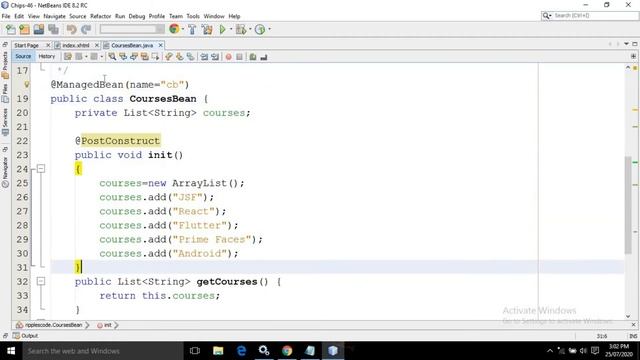Click Shift Line Left icon
This screenshot has width=640, height=360.
[x=204, y=57]
